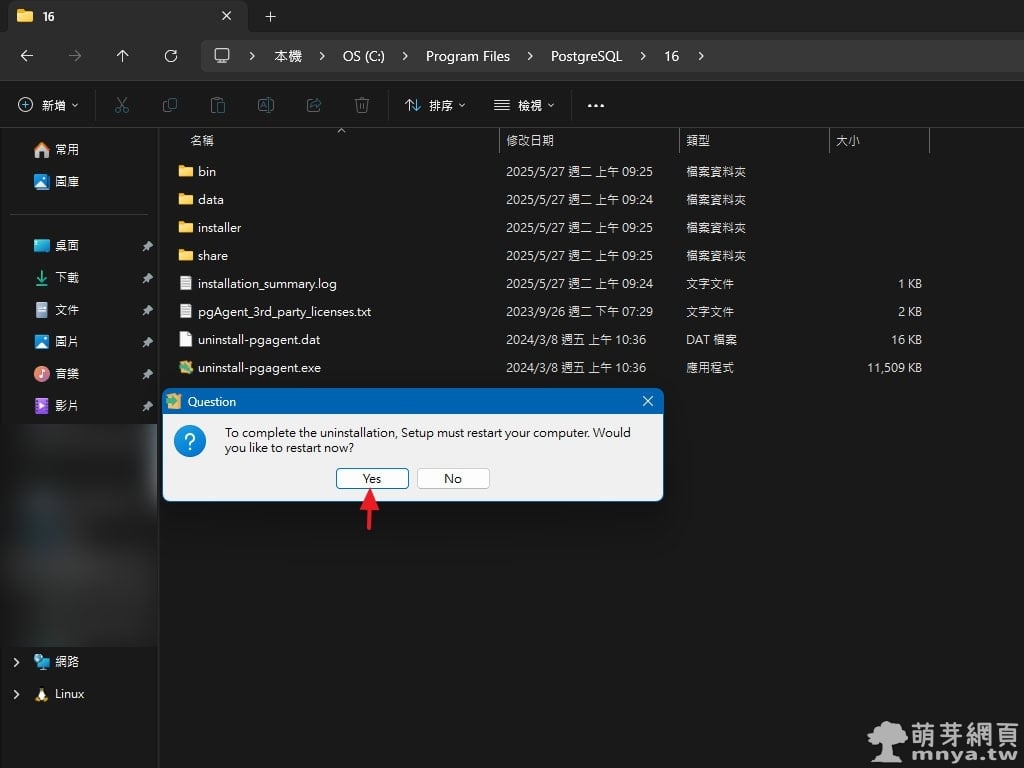The height and width of the screenshot is (768, 1024).
Task: Expand the 網路 tree node
Action: click(16, 662)
